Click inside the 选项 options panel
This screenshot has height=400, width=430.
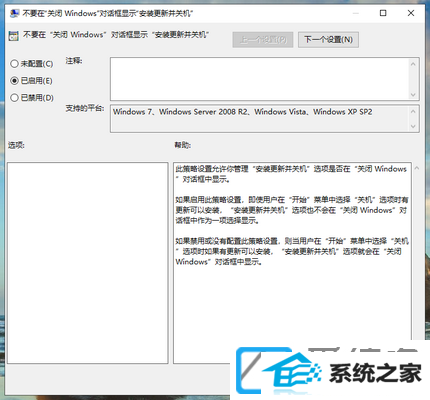[x=87, y=263]
